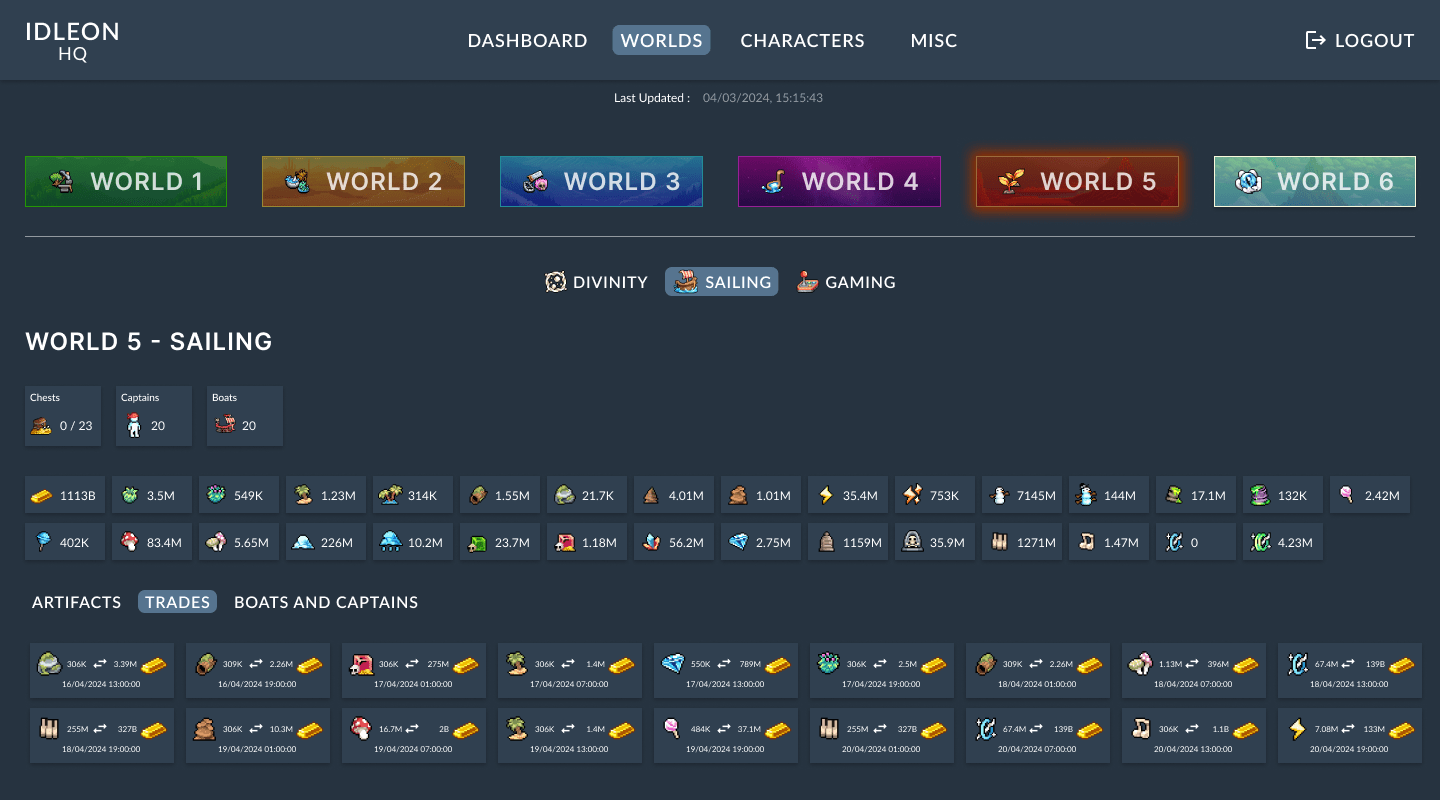Open the World 3 banner
The width and height of the screenshot is (1440, 800).
click(x=601, y=181)
